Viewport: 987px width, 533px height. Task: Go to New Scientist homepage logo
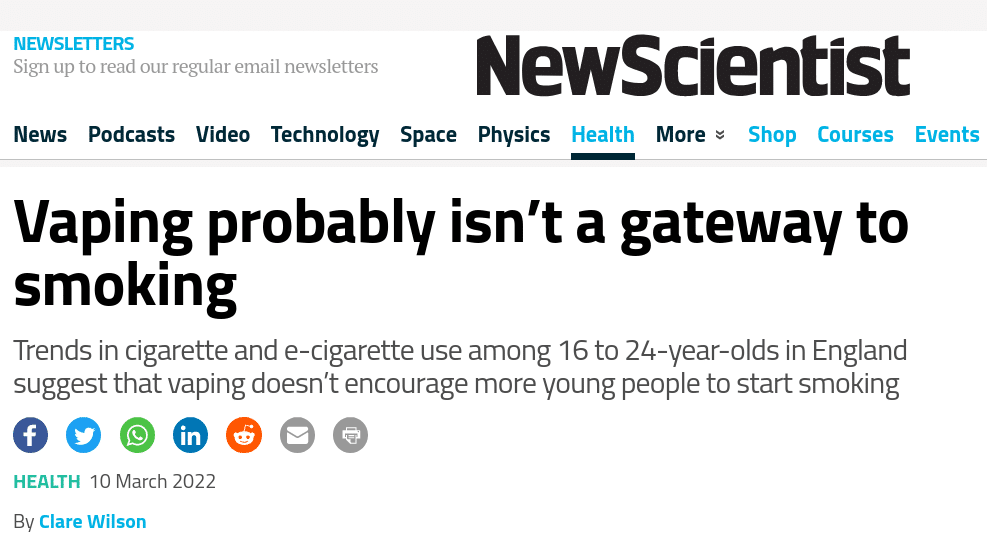tap(693, 65)
